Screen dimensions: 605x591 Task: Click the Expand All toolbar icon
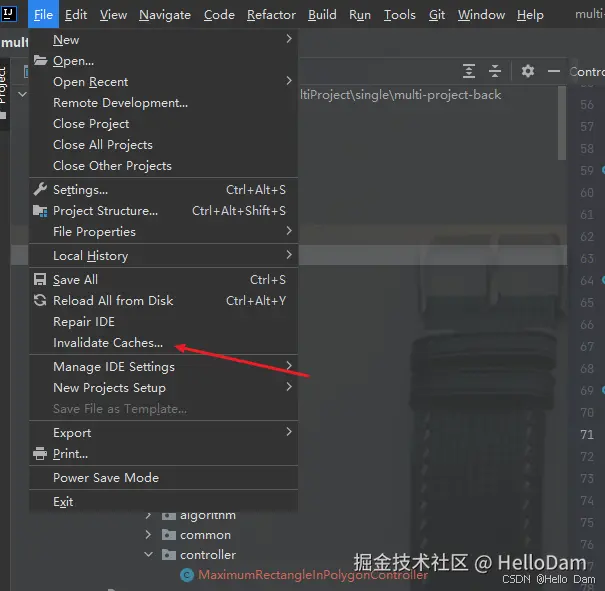469,71
